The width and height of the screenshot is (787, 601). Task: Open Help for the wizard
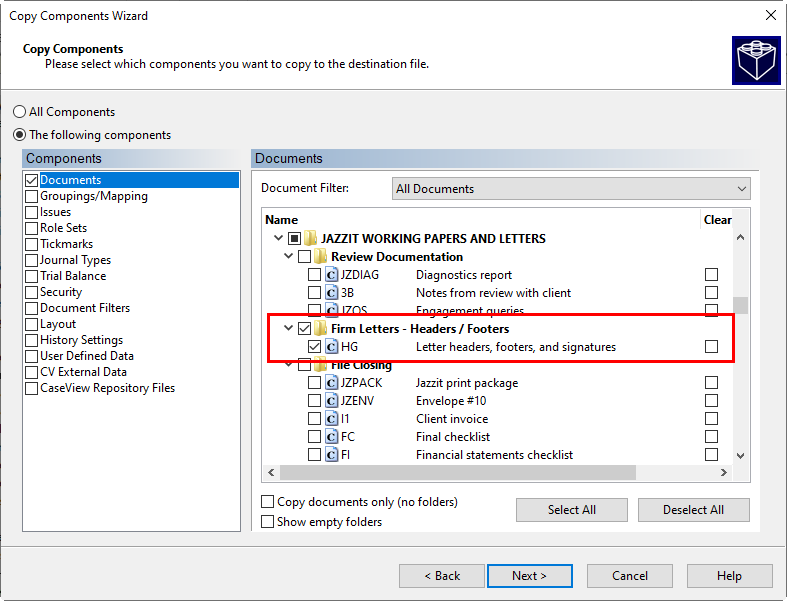coord(729,576)
